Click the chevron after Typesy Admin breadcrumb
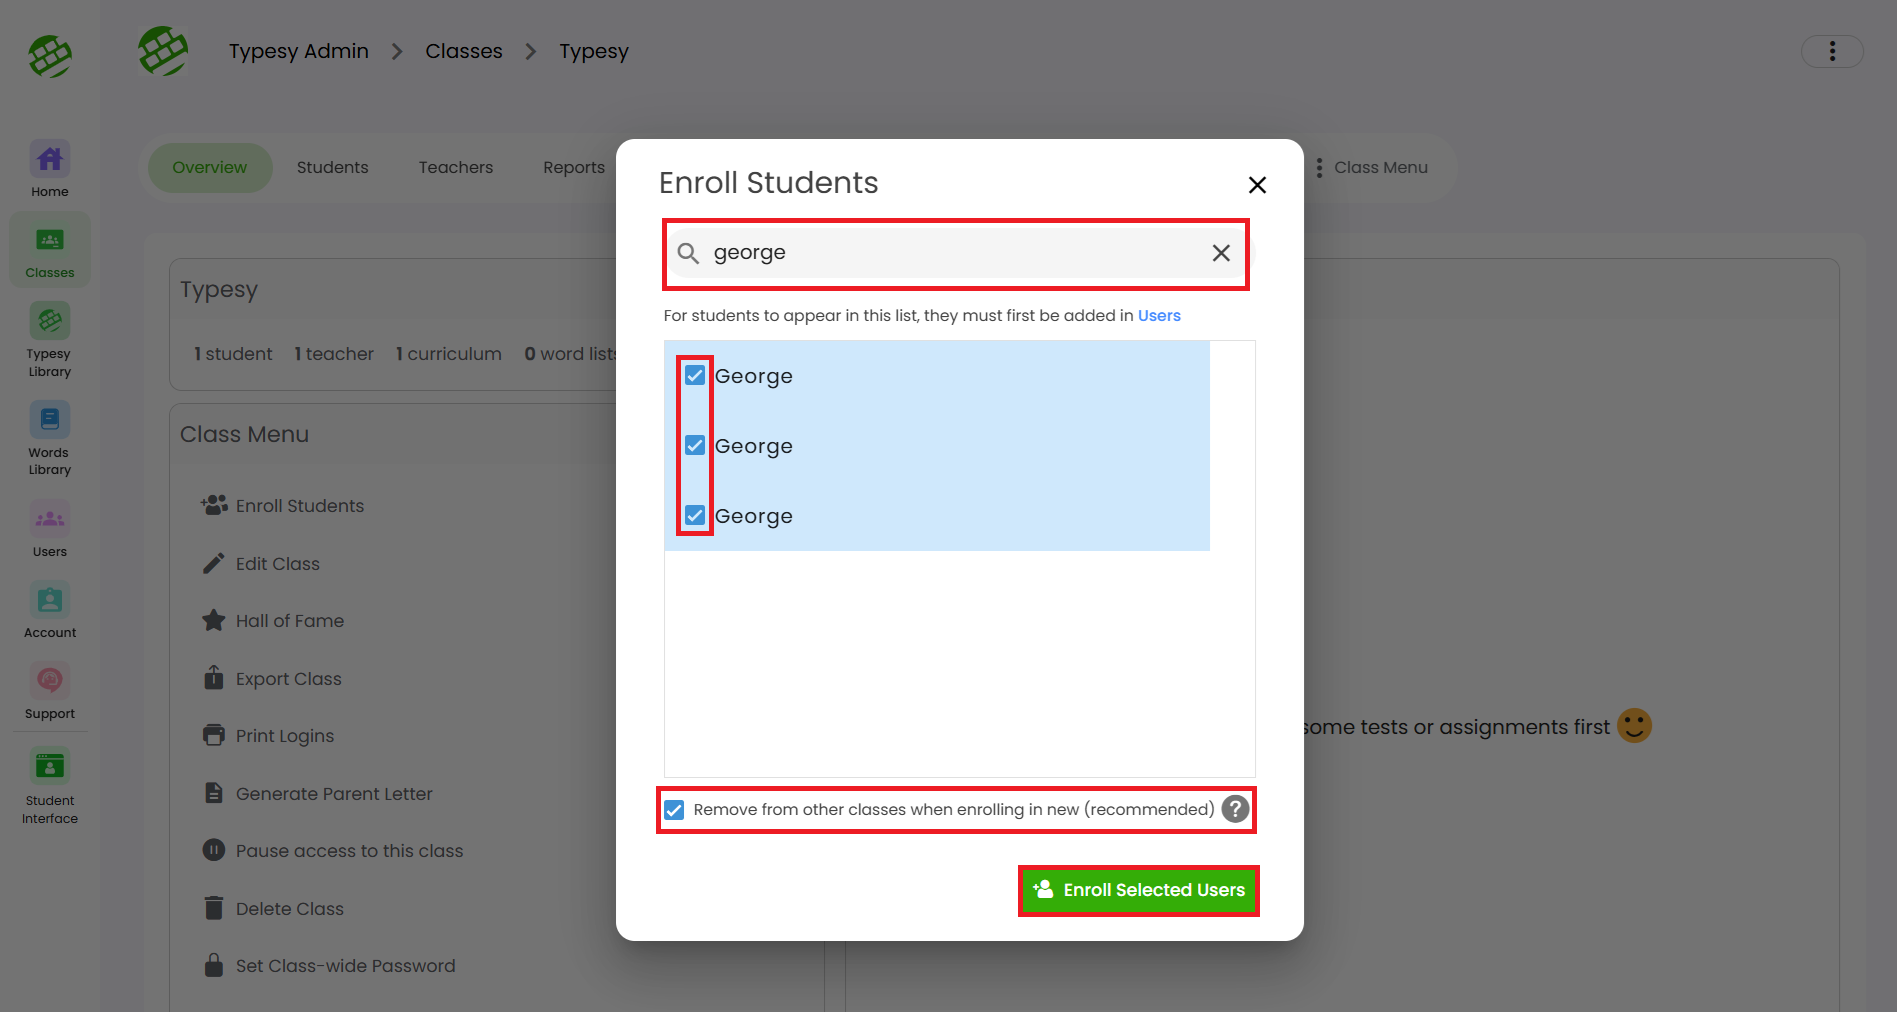 click(397, 52)
